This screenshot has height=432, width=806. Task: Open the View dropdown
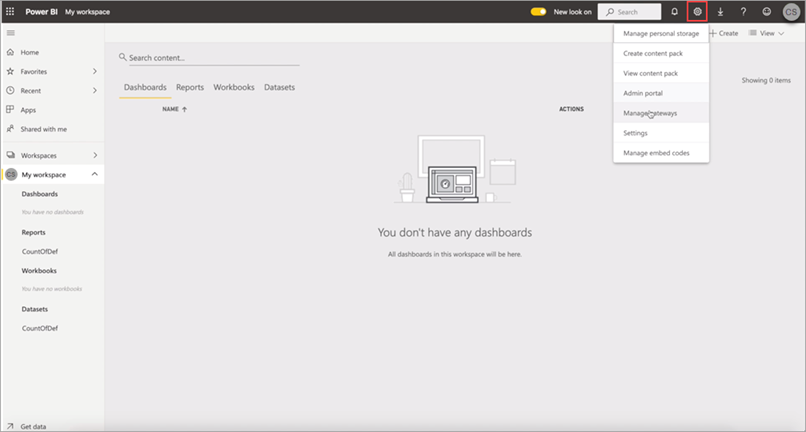[x=766, y=33]
